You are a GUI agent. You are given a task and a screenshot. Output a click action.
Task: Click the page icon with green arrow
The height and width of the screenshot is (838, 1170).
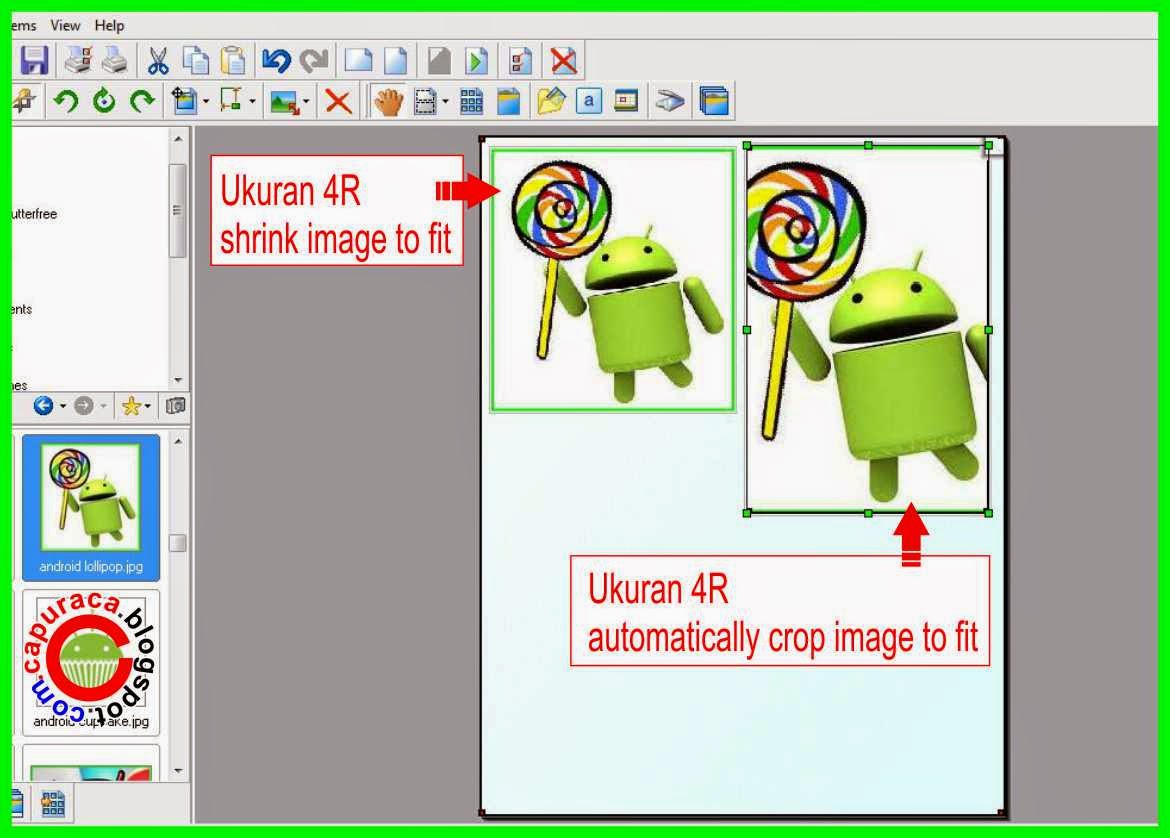(x=476, y=60)
